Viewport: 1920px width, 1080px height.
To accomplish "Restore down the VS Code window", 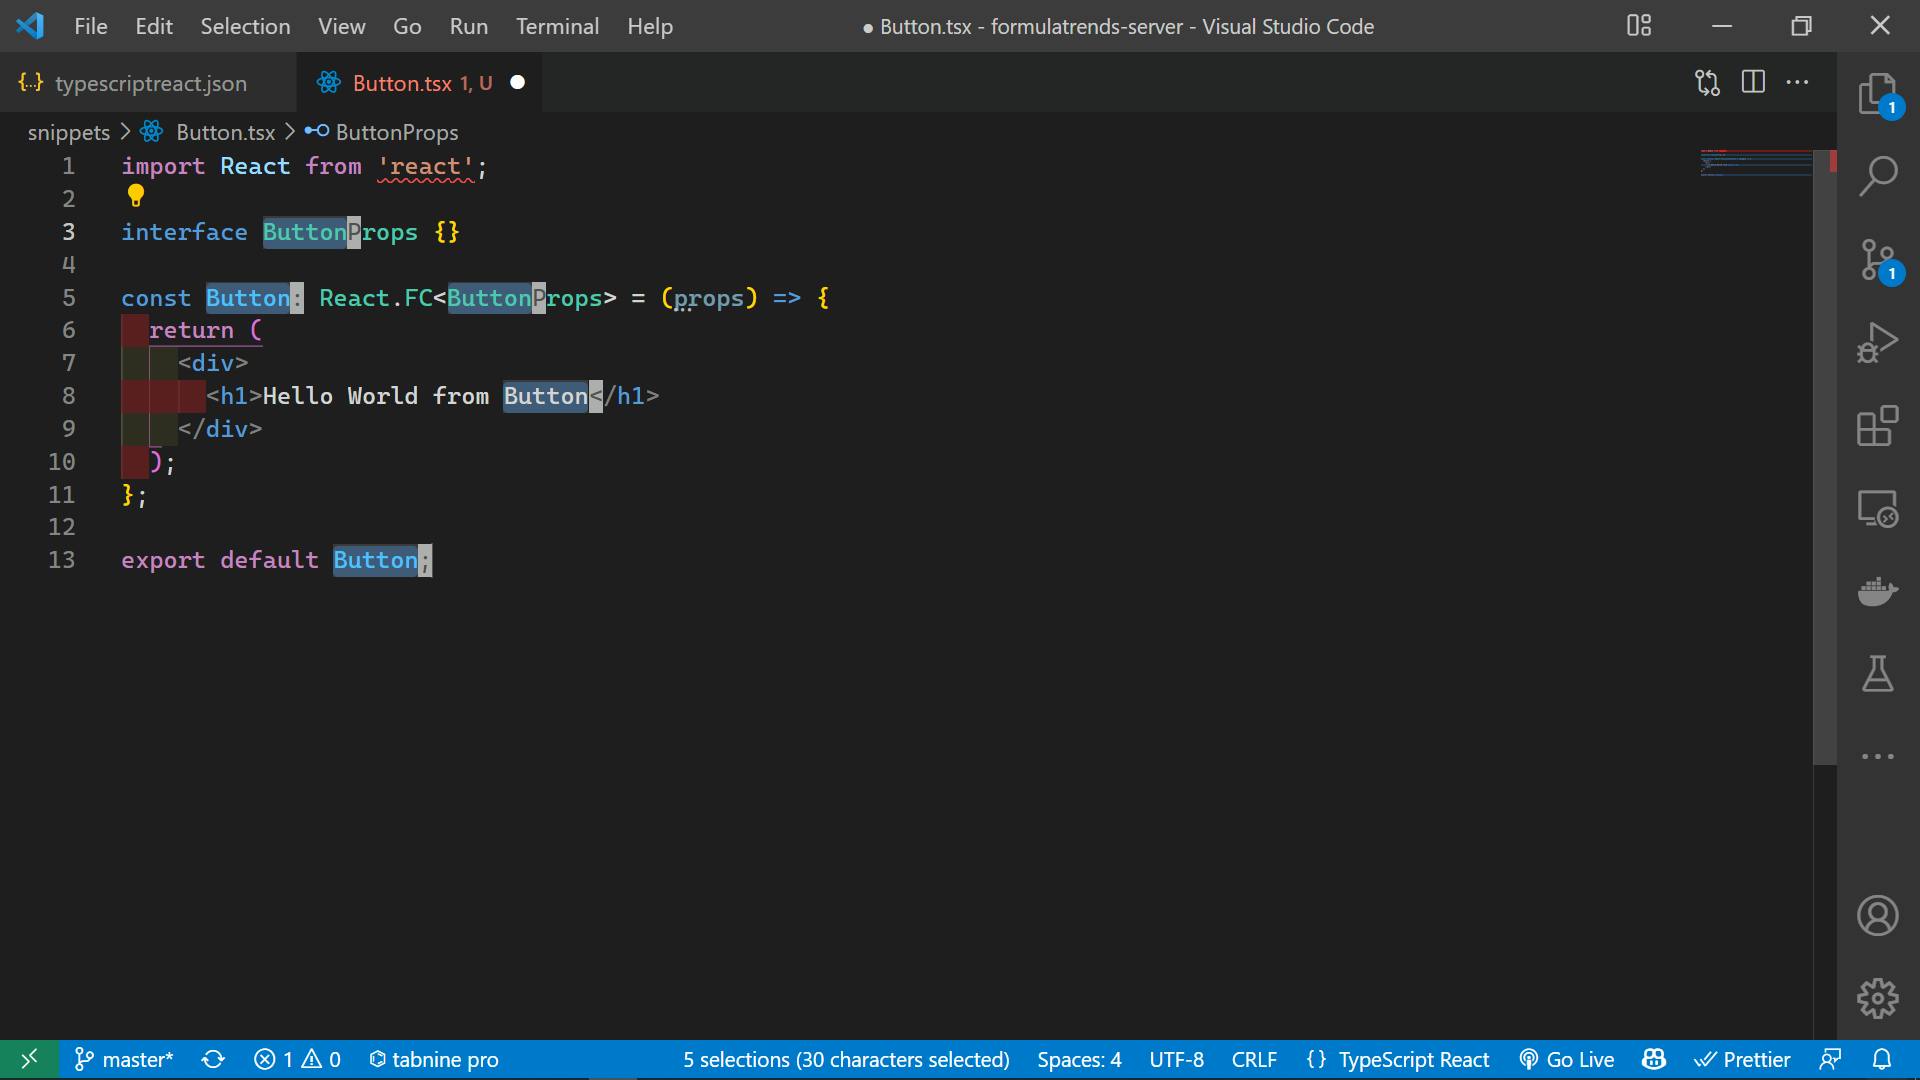I will click(1801, 26).
